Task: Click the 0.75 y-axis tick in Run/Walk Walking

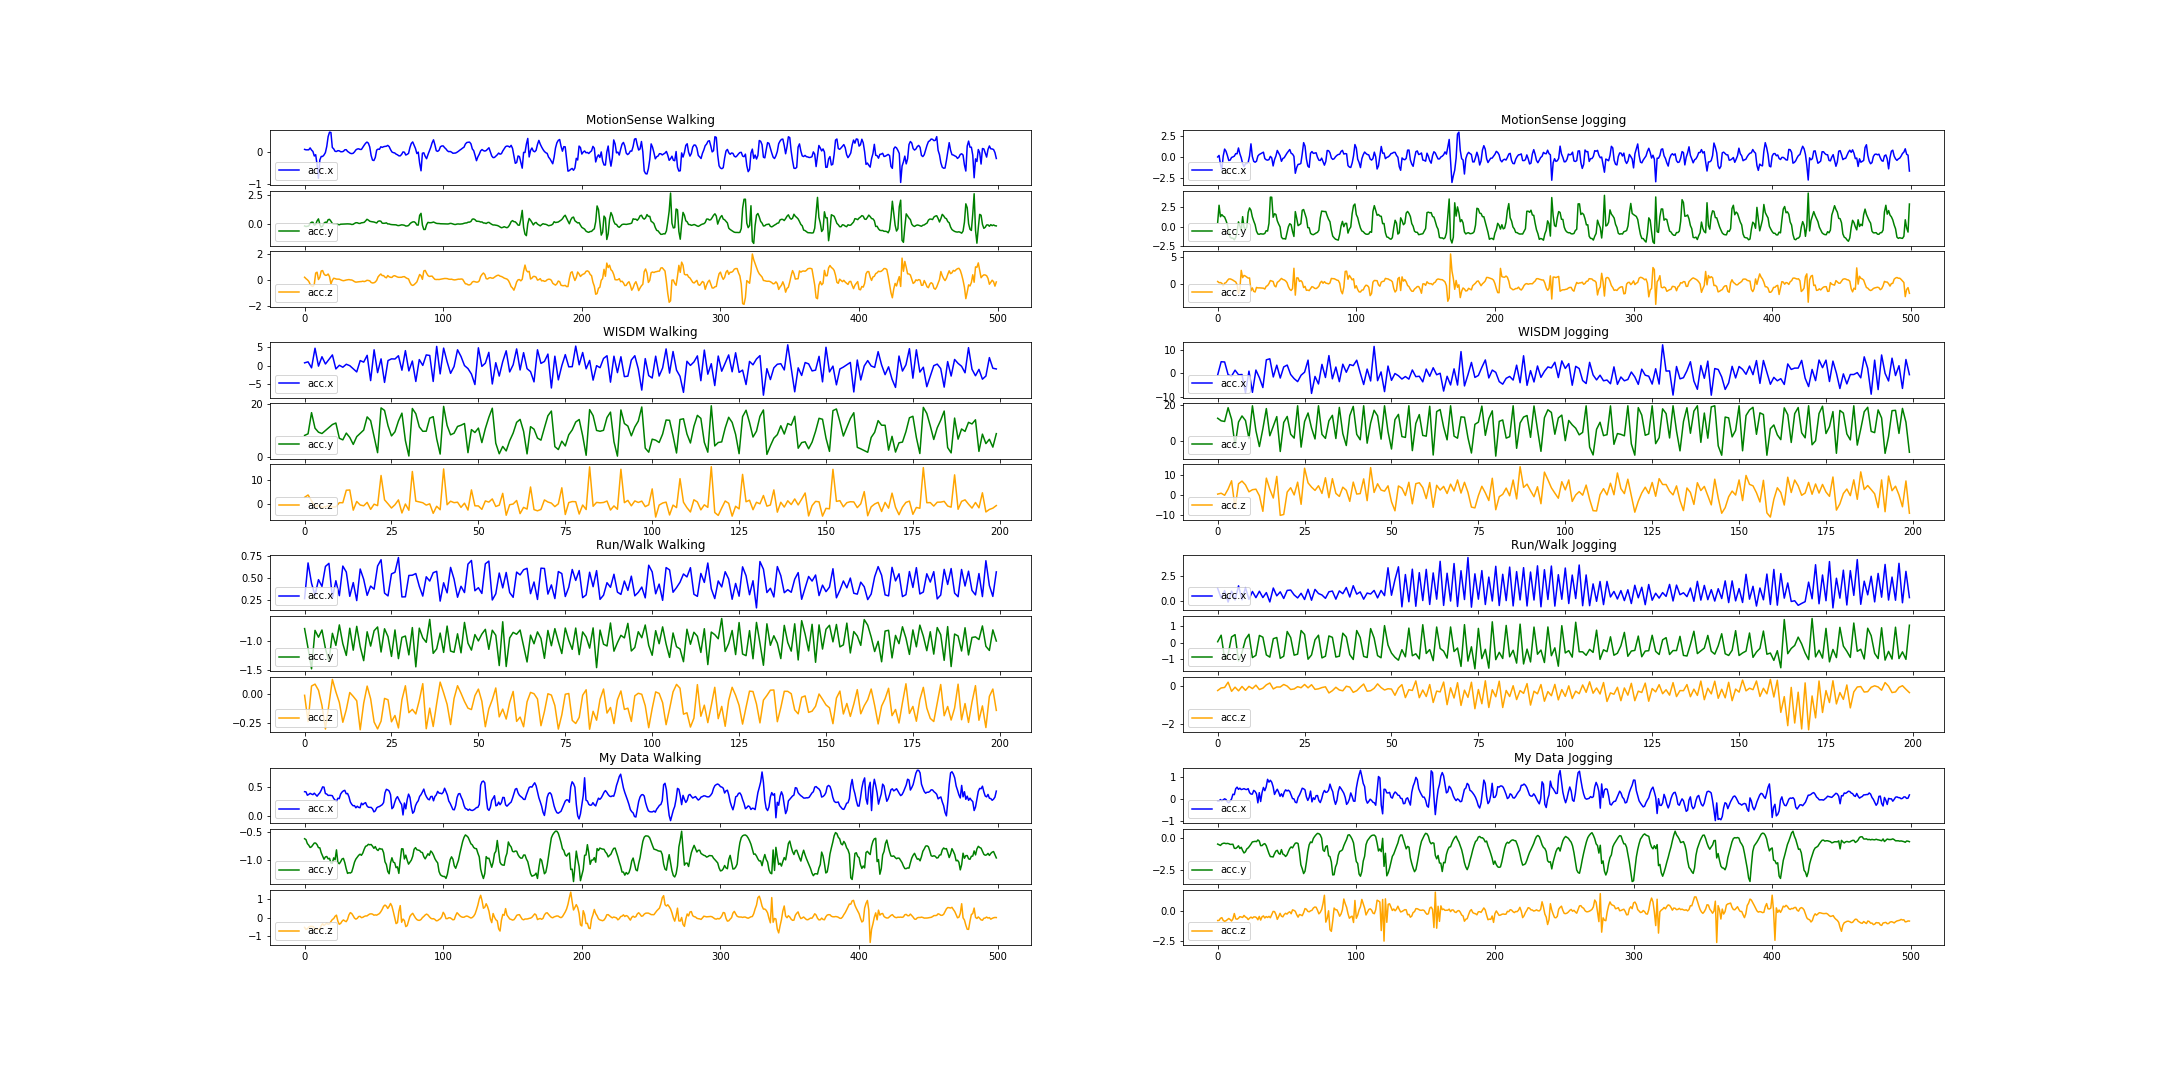Action: pos(251,556)
